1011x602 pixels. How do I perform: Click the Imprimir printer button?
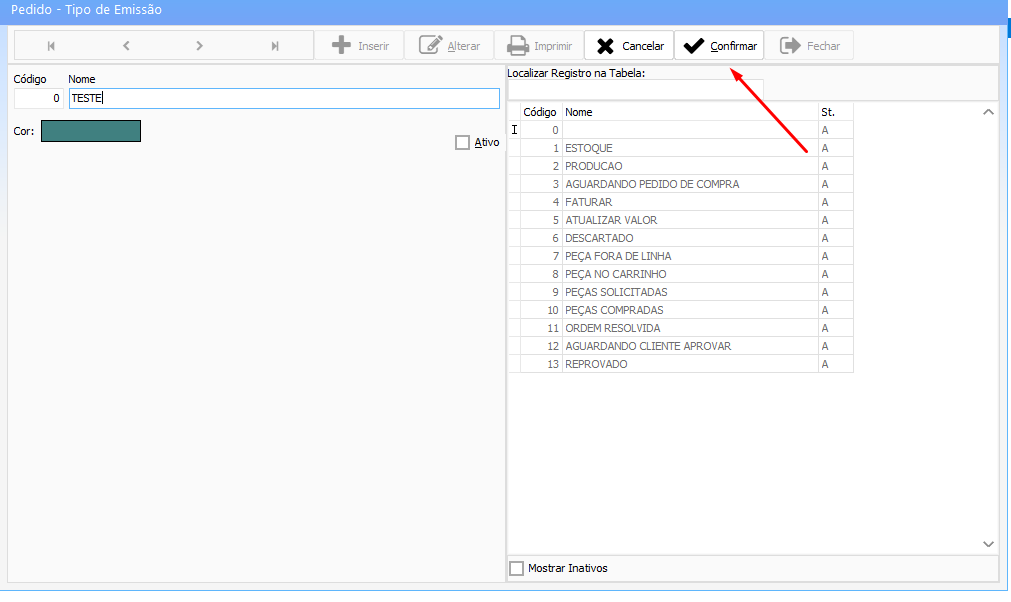pyautogui.click(x=539, y=46)
